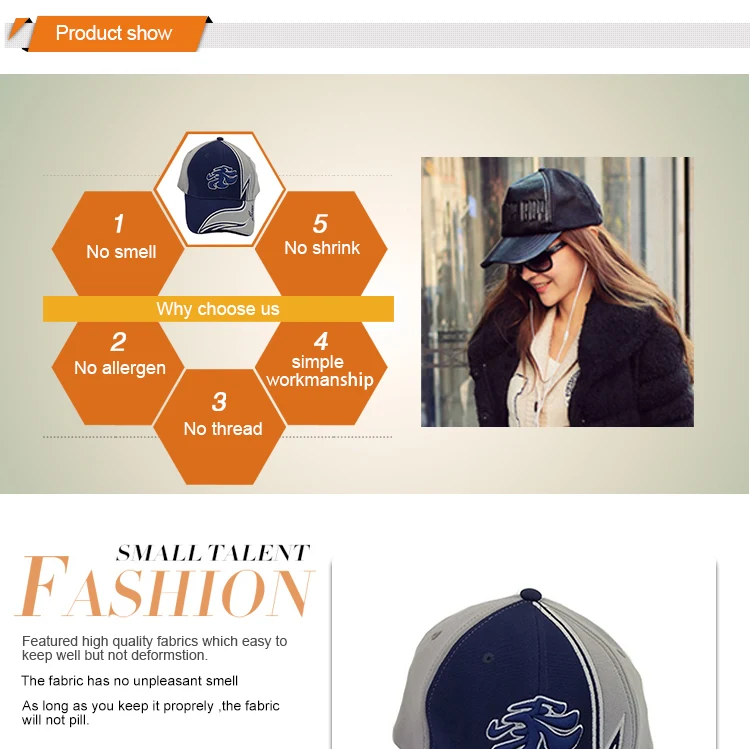Click the No shrink hexagon
This screenshot has height=749, width=750.
[321, 244]
